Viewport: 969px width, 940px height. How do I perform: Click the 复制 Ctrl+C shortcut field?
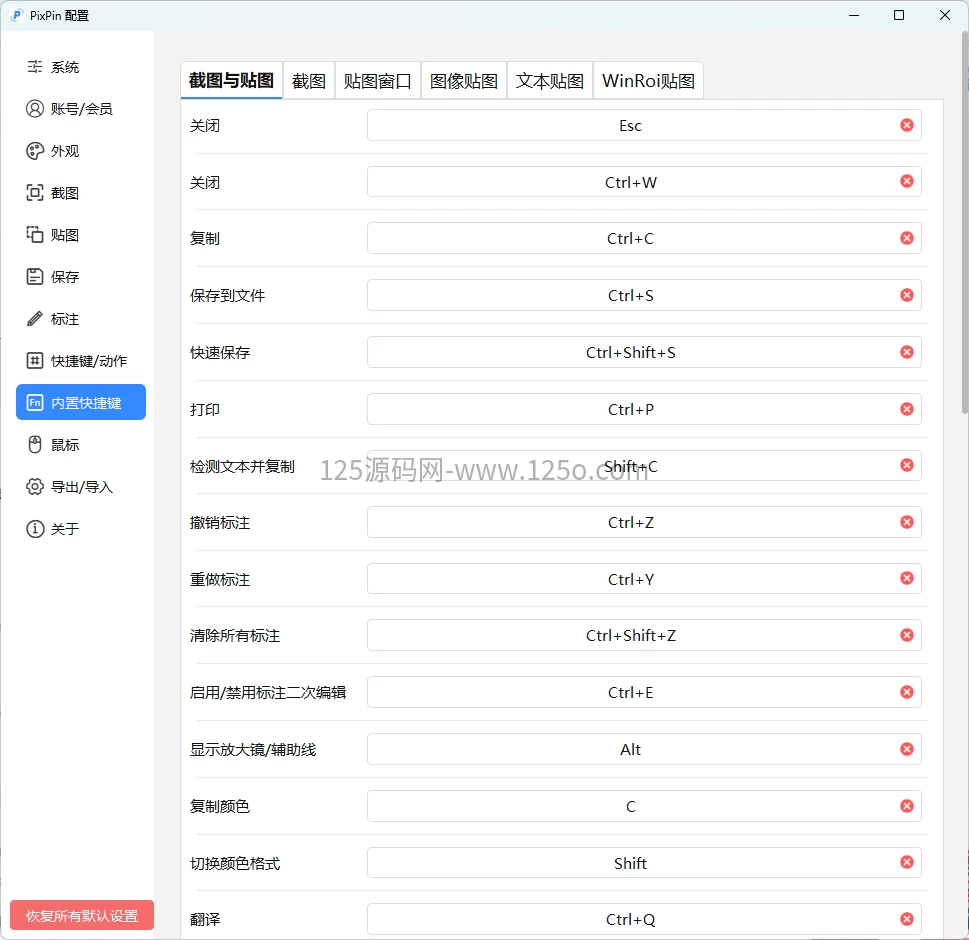pos(630,239)
